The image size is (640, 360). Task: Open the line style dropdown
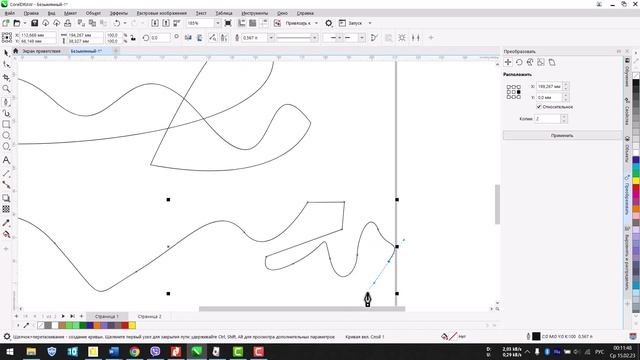314,38
